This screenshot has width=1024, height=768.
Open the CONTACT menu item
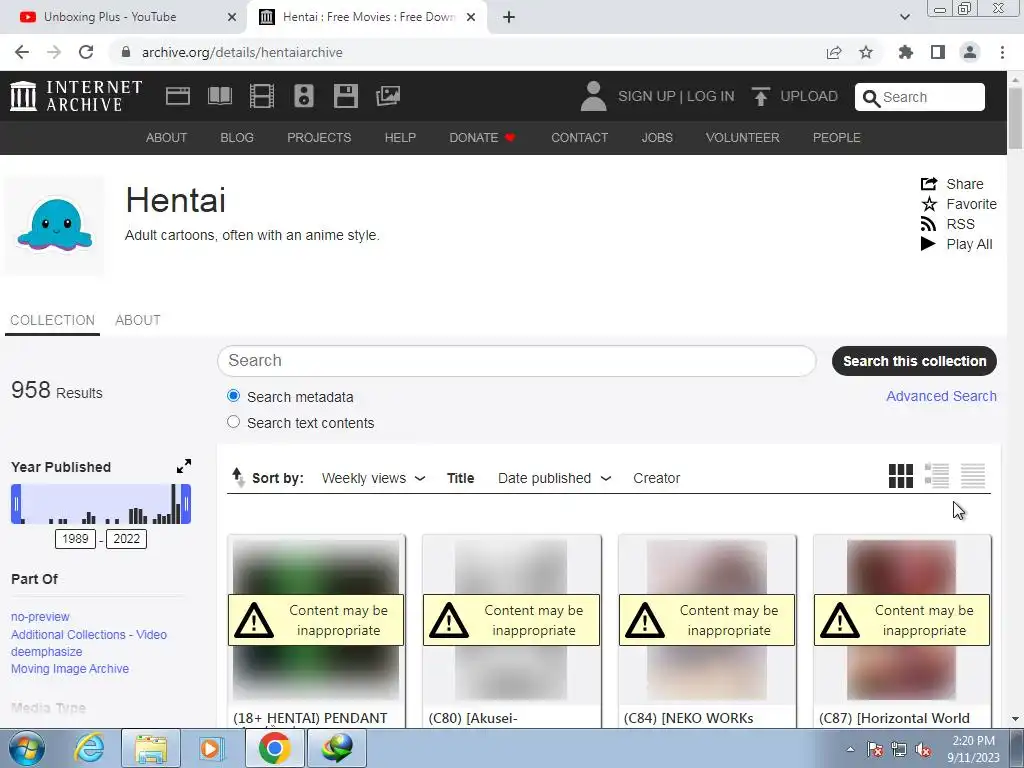click(x=579, y=138)
